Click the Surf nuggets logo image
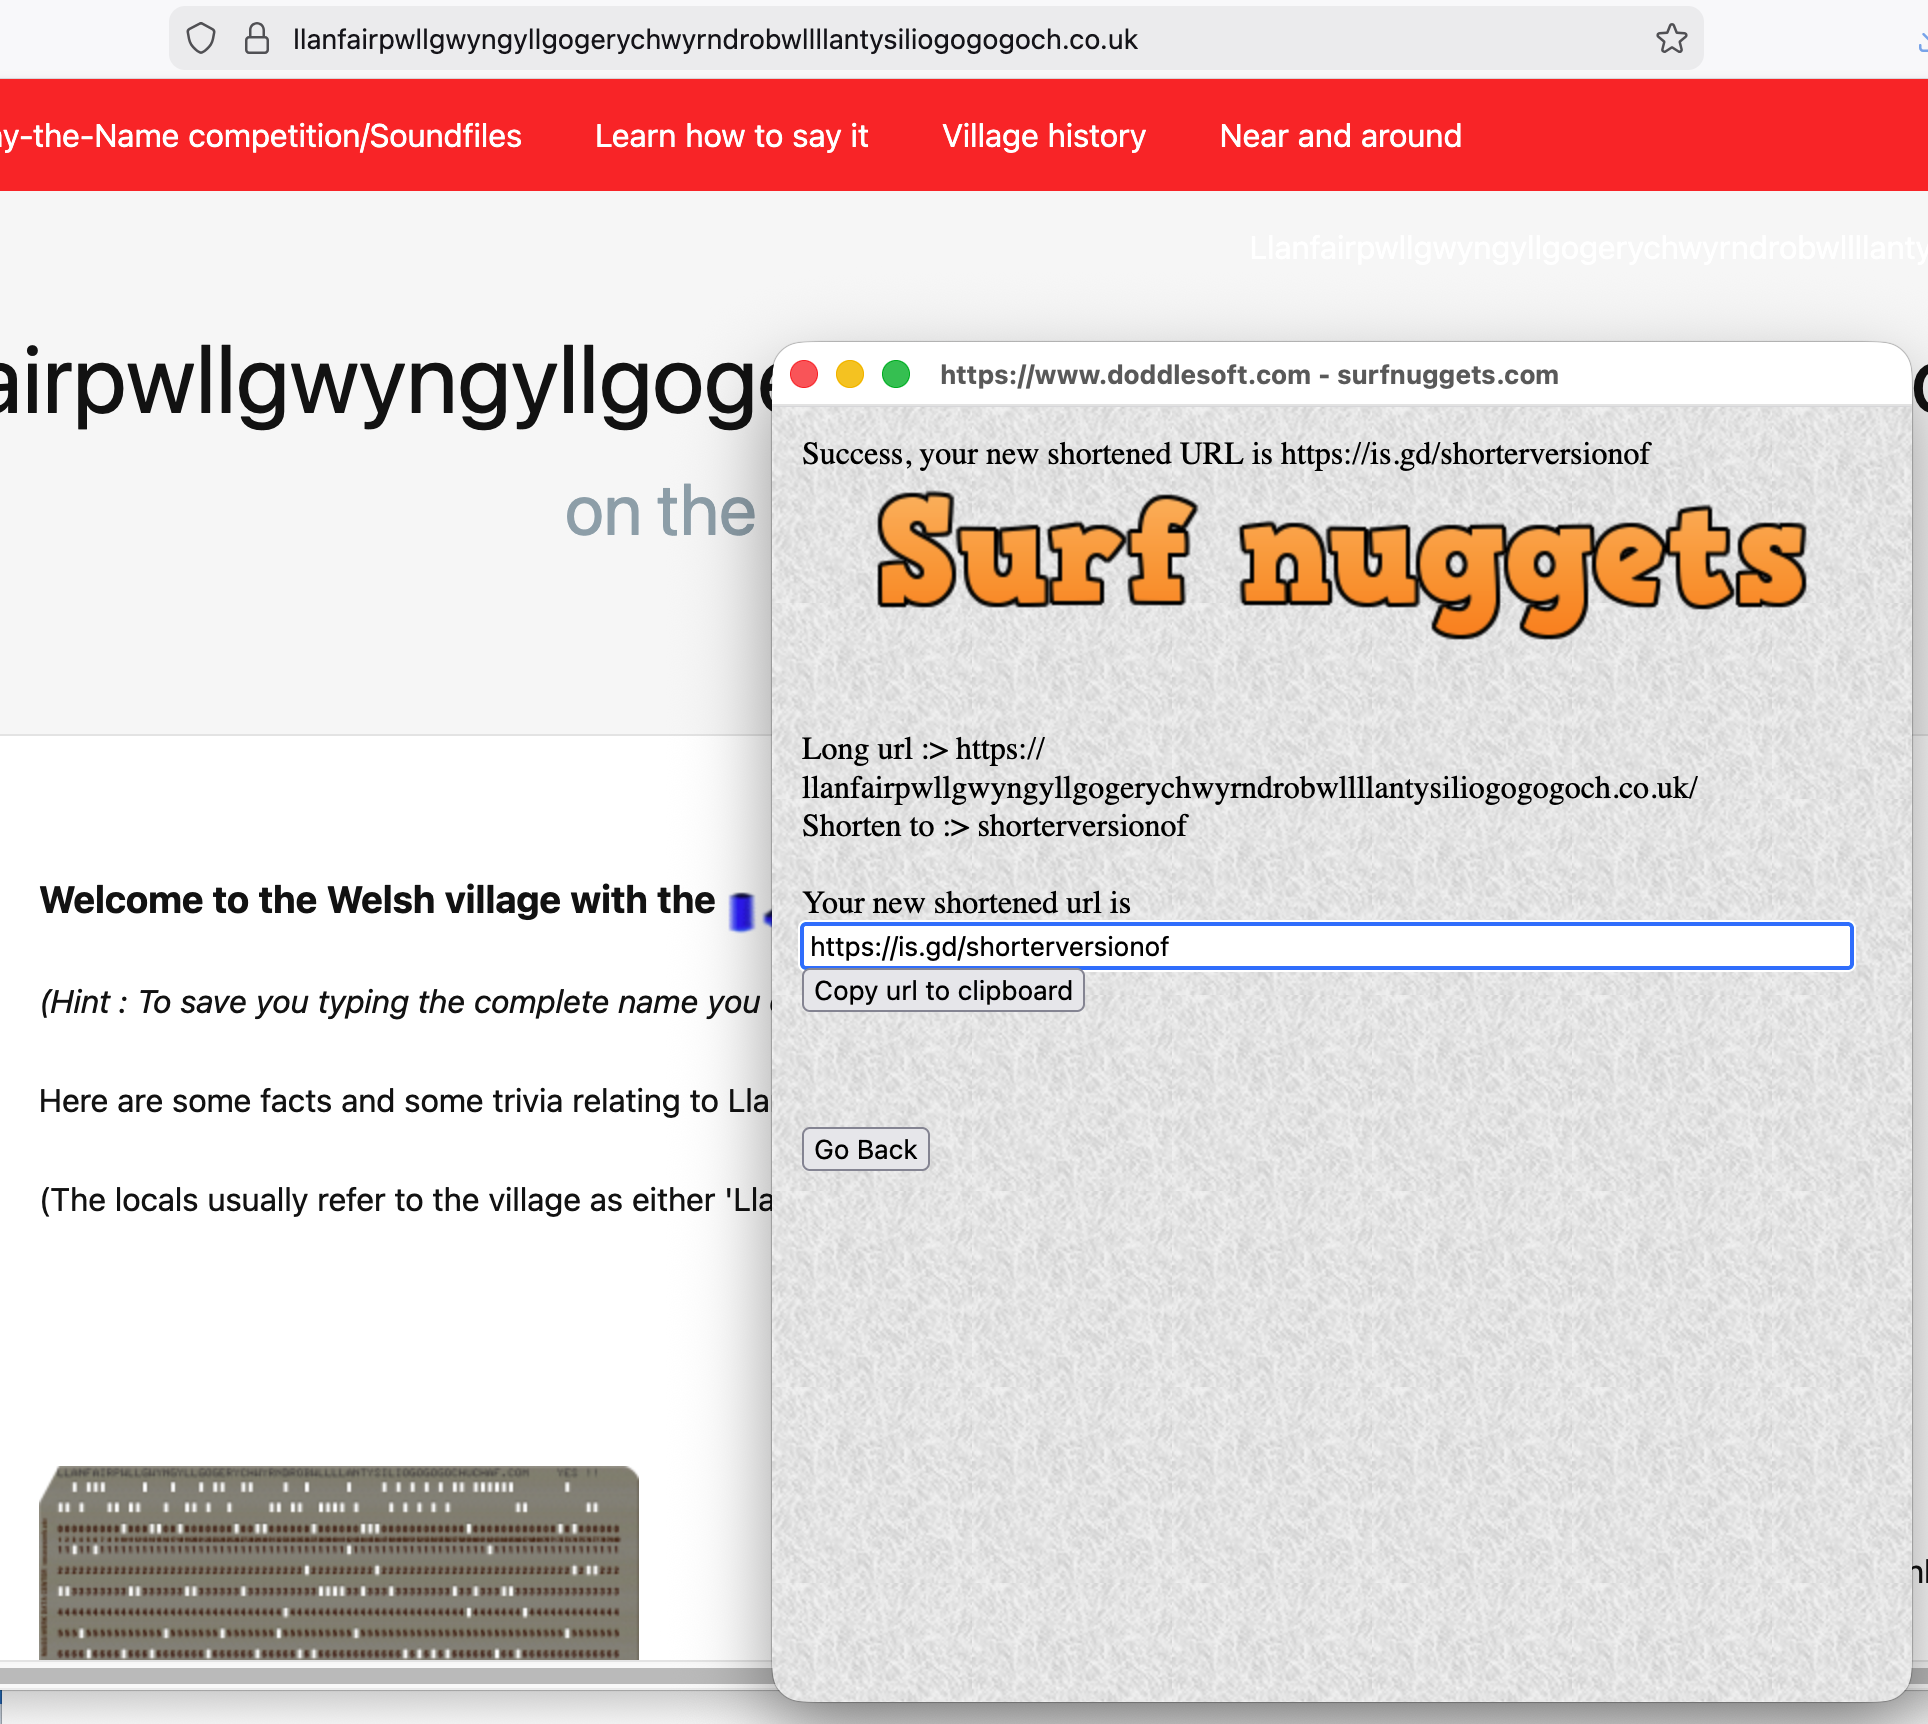 (1340, 562)
